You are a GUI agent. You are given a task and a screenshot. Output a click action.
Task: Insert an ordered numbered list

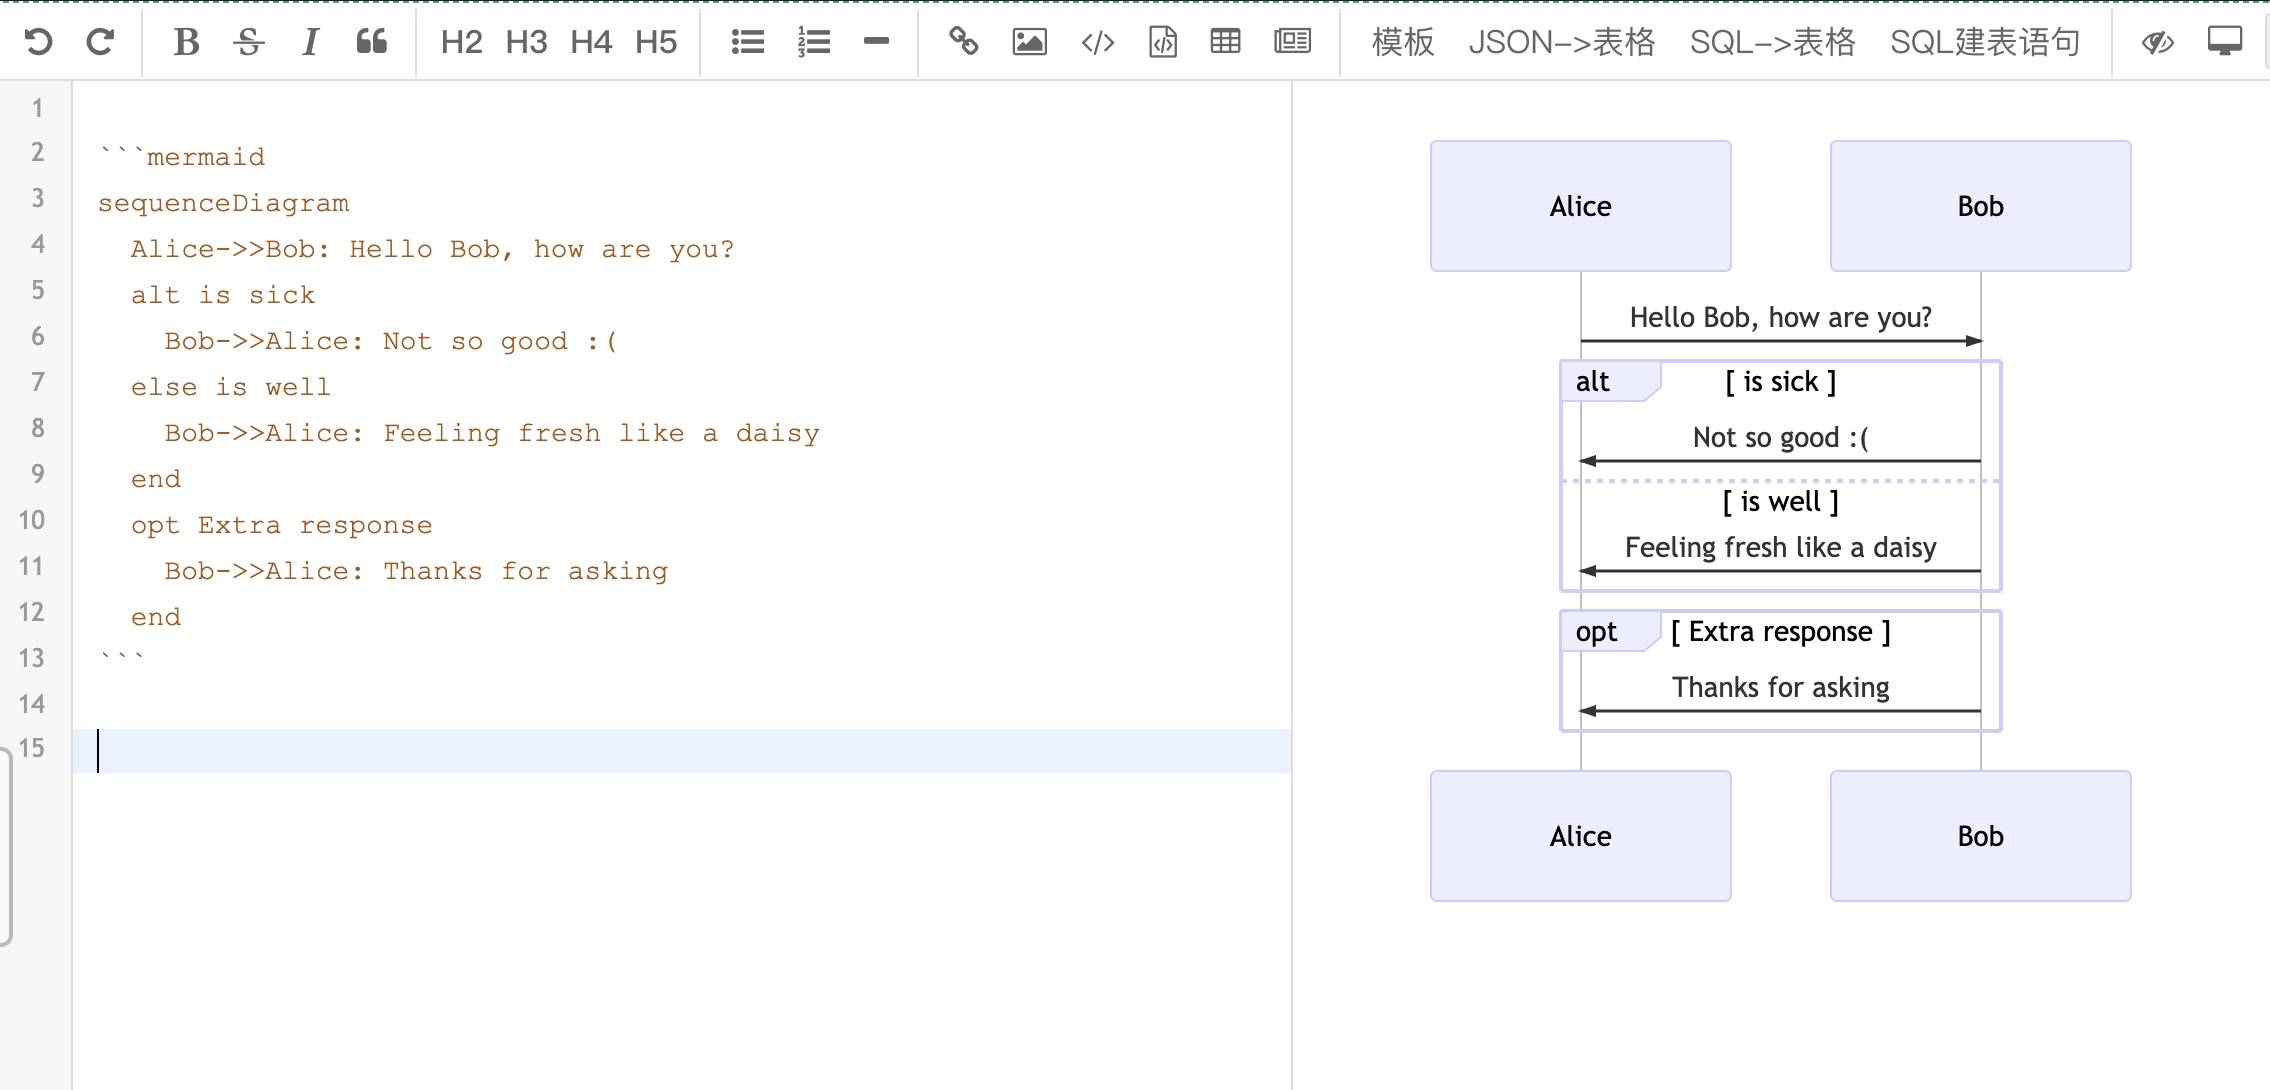coord(814,42)
